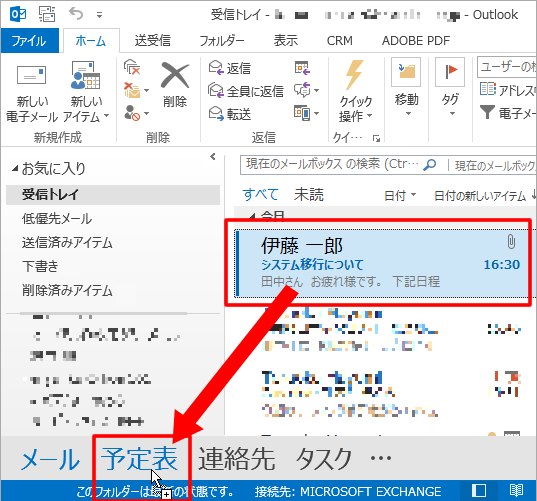This screenshot has width=537, height=501.
Task: Show only Unread (未読) messages filter
Action: coord(309,195)
